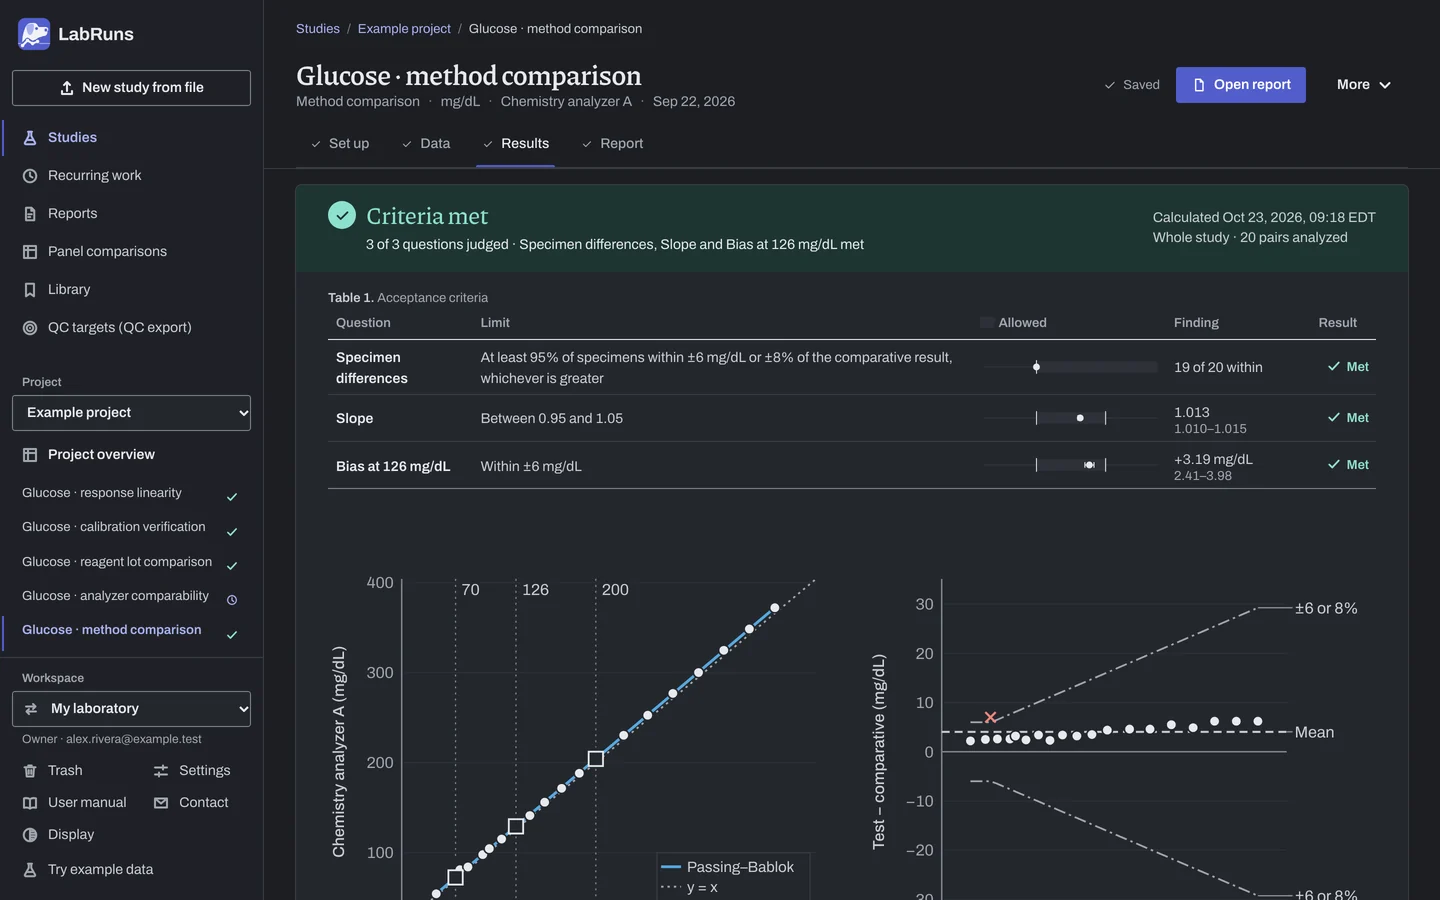Screen dimensions: 1440x900
Task: Click the Settings sliders icon
Action: click(161, 771)
